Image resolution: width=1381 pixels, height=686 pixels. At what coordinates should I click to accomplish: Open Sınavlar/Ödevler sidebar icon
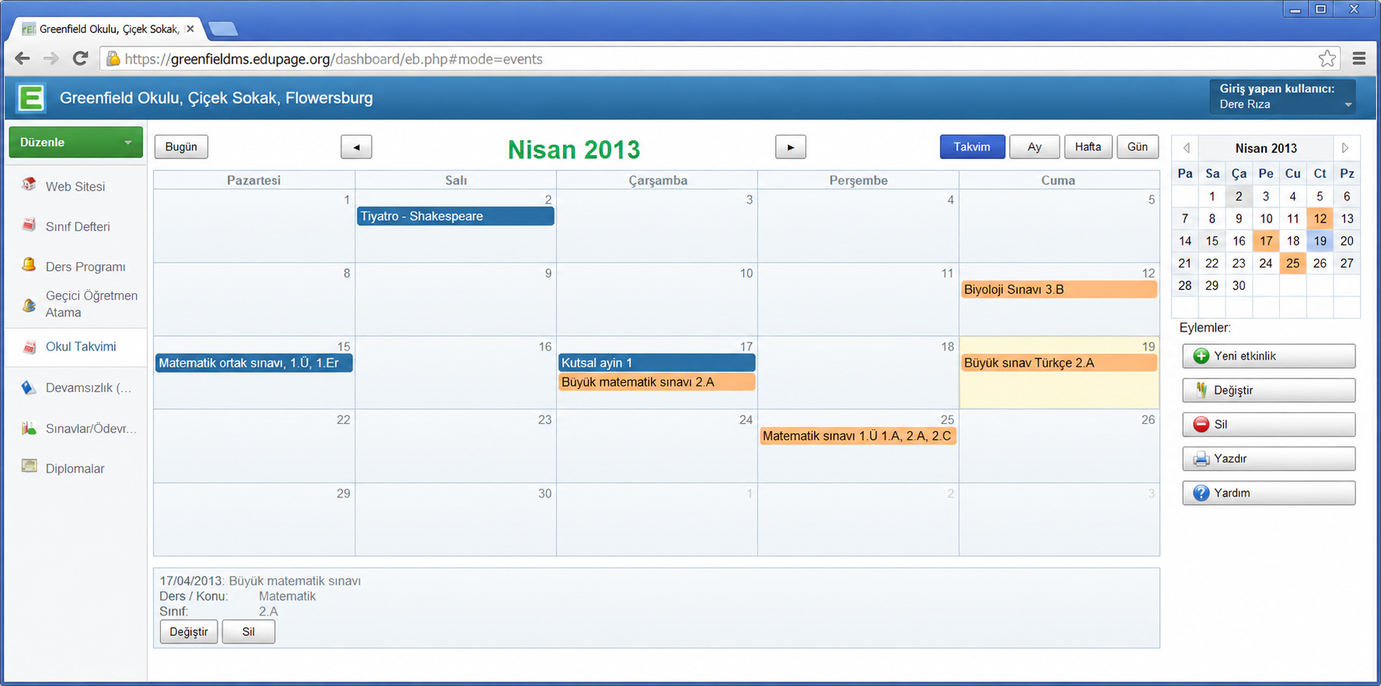[28, 428]
